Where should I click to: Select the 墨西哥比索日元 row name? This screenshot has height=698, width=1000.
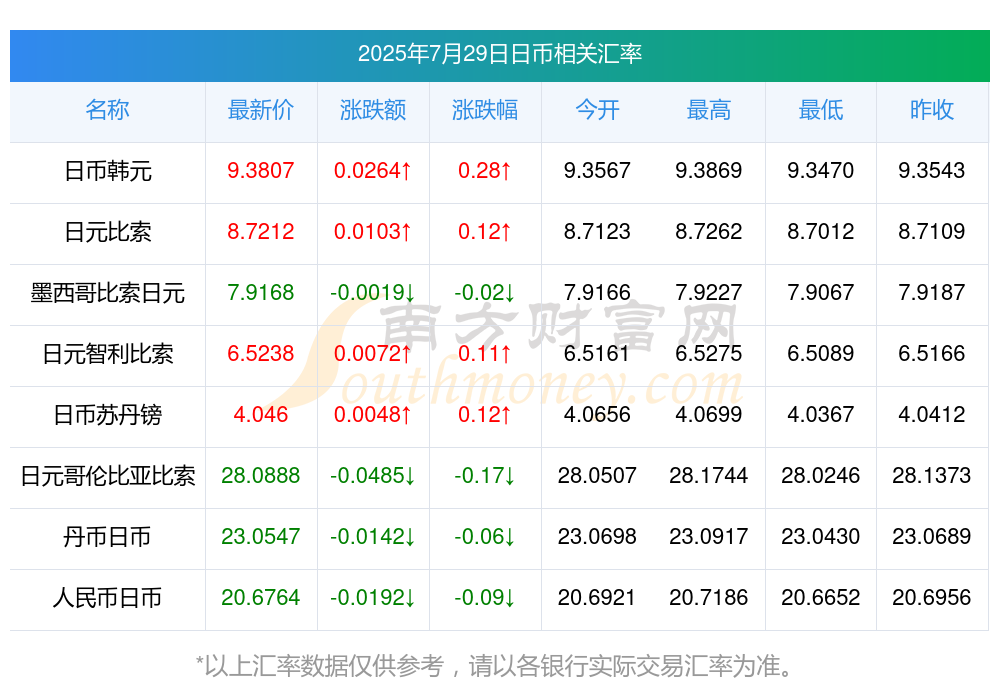[108, 293]
